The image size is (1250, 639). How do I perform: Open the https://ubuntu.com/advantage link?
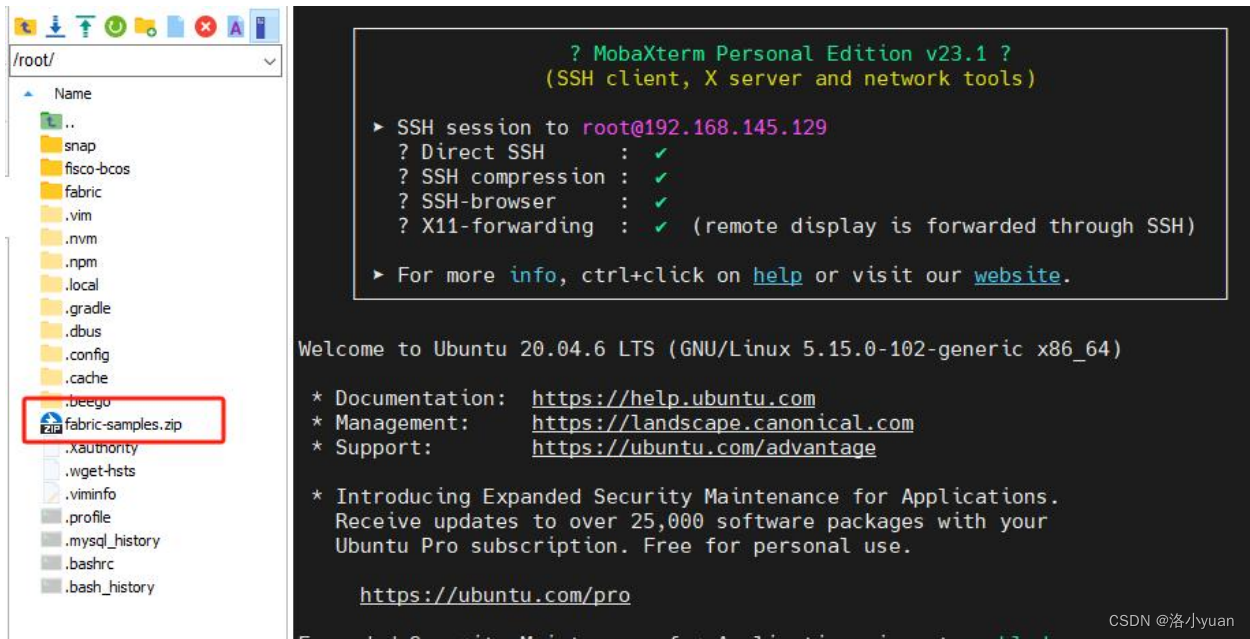click(704, 447)
